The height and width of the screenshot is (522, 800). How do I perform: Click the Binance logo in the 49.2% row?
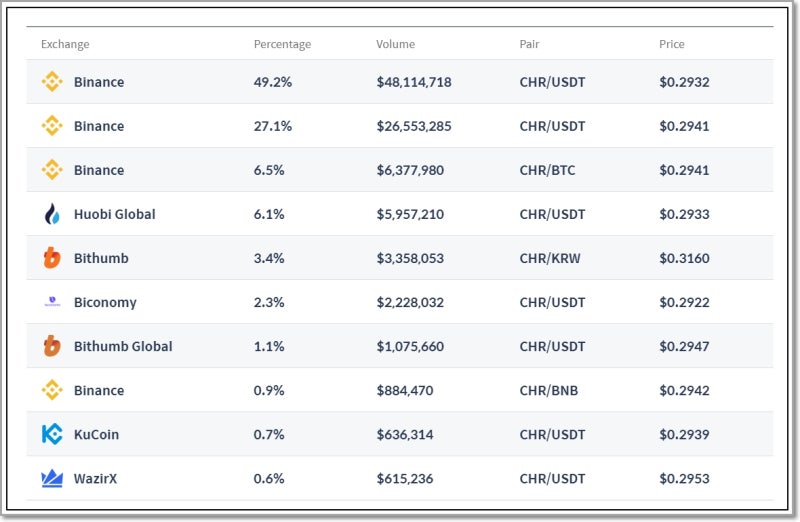coord(52,82)
